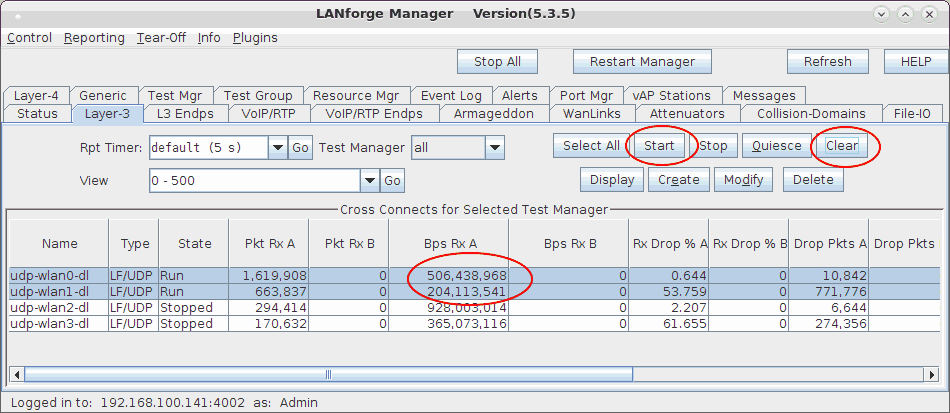Refresh the manager view
This screenshot has height=413, width=950.
click(x=828, y=62)
